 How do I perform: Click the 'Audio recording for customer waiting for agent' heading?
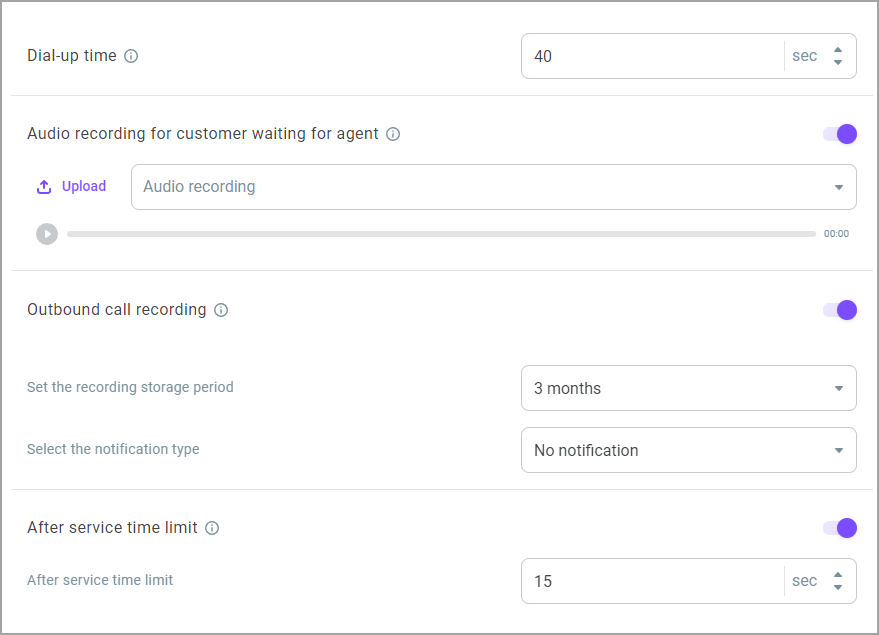pyautogui.click(x=203, y=133)
